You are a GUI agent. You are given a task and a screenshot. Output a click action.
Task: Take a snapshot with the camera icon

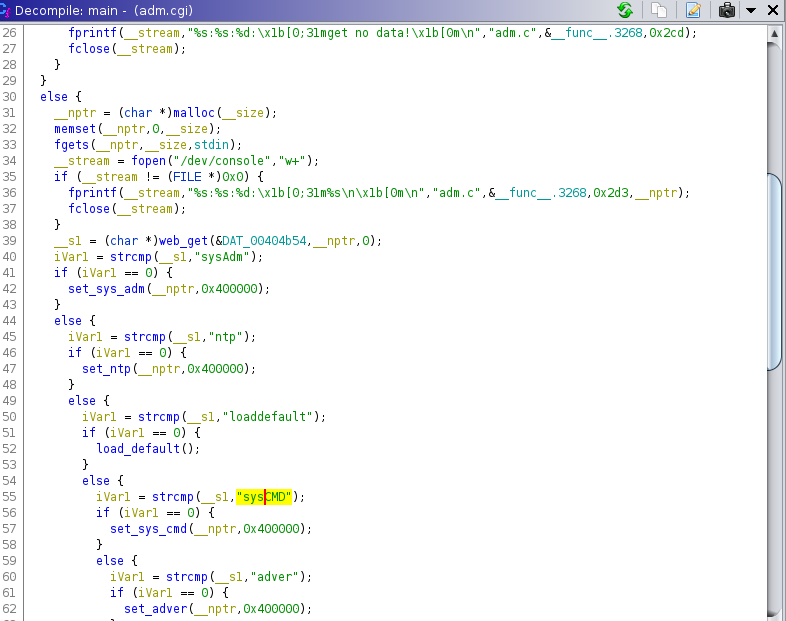coord(727,11)
